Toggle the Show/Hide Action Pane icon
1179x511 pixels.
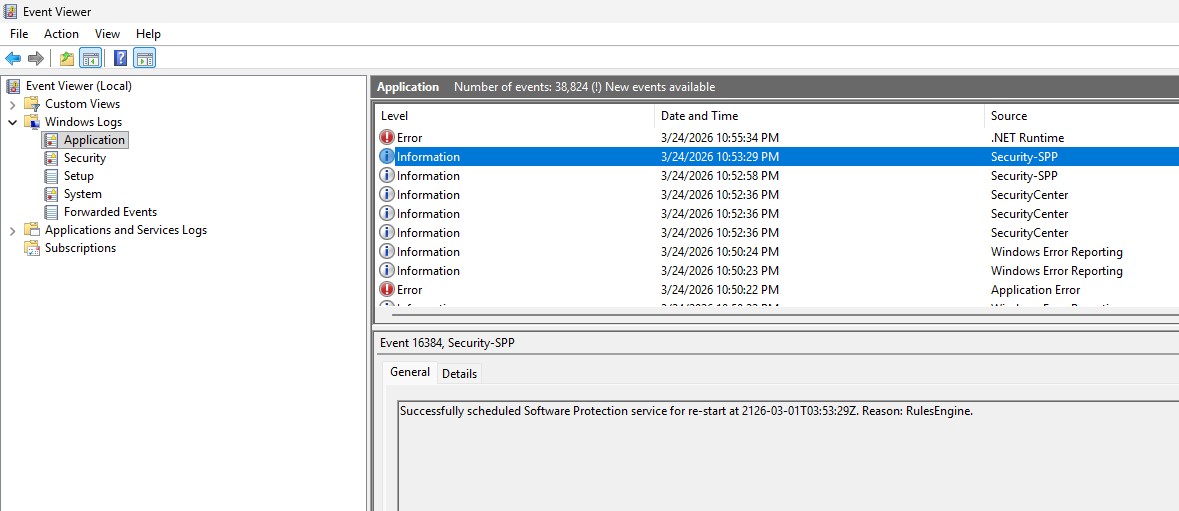tap(144, 58)
